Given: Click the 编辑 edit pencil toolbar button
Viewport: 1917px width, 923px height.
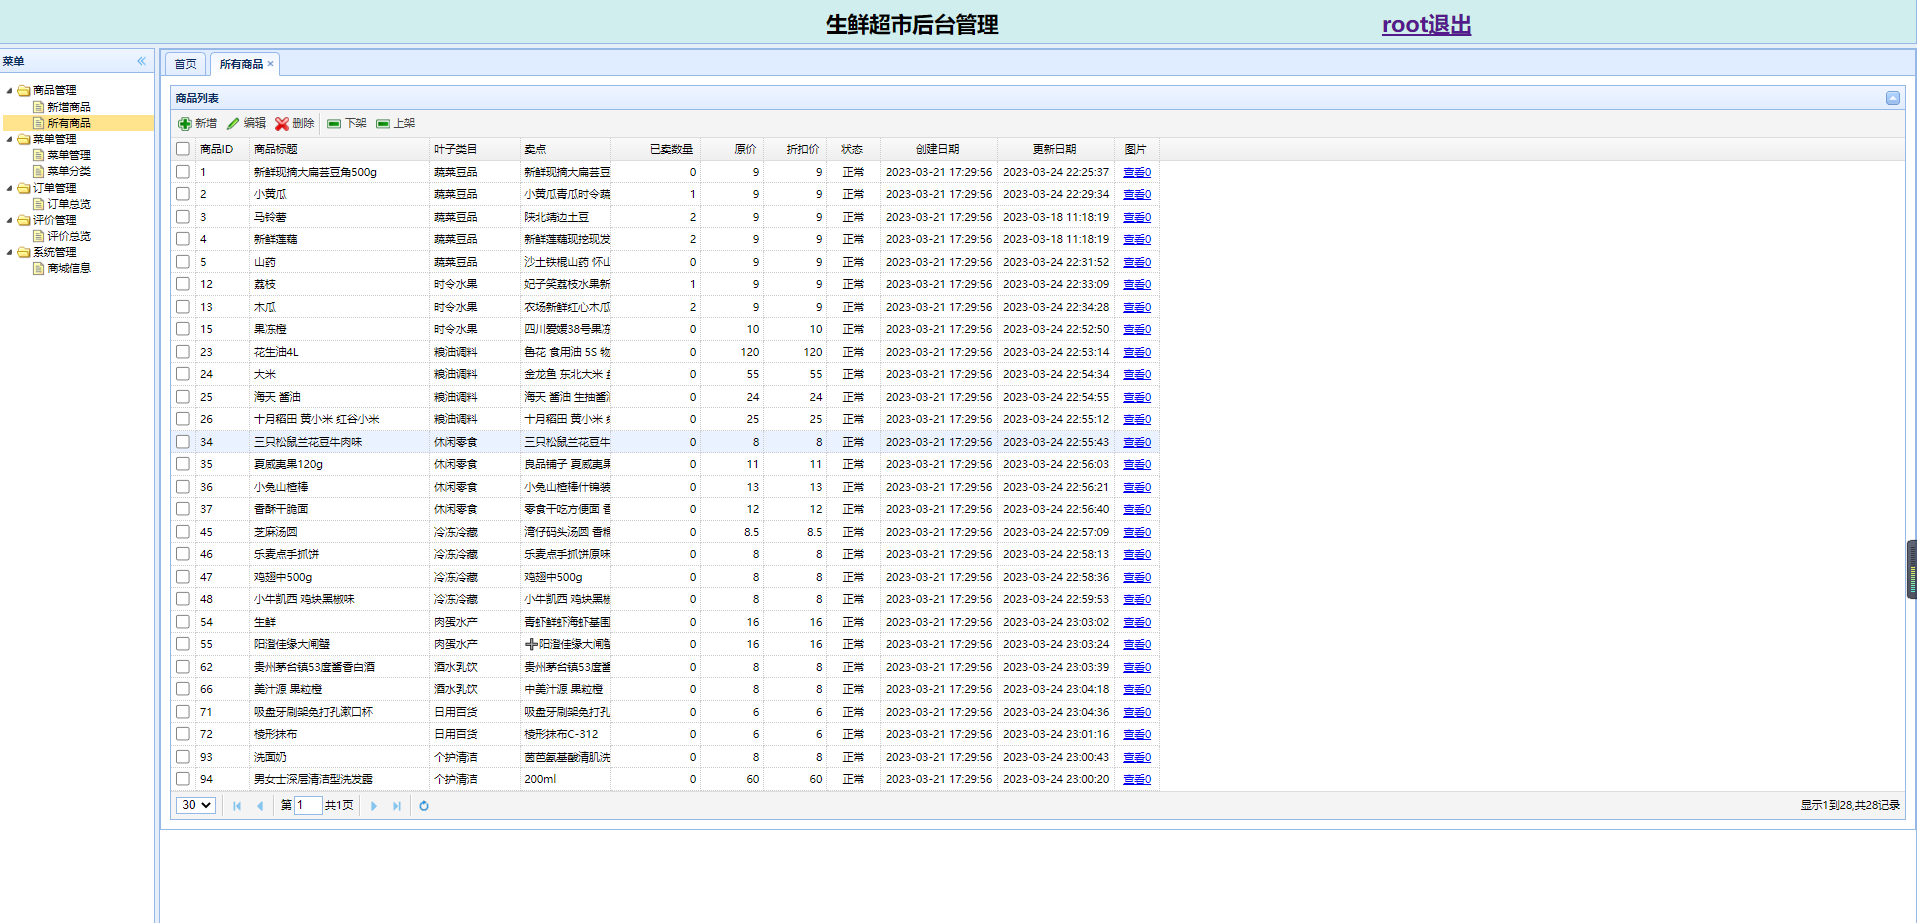Looking at the screenshot, I should coord(246,124).
